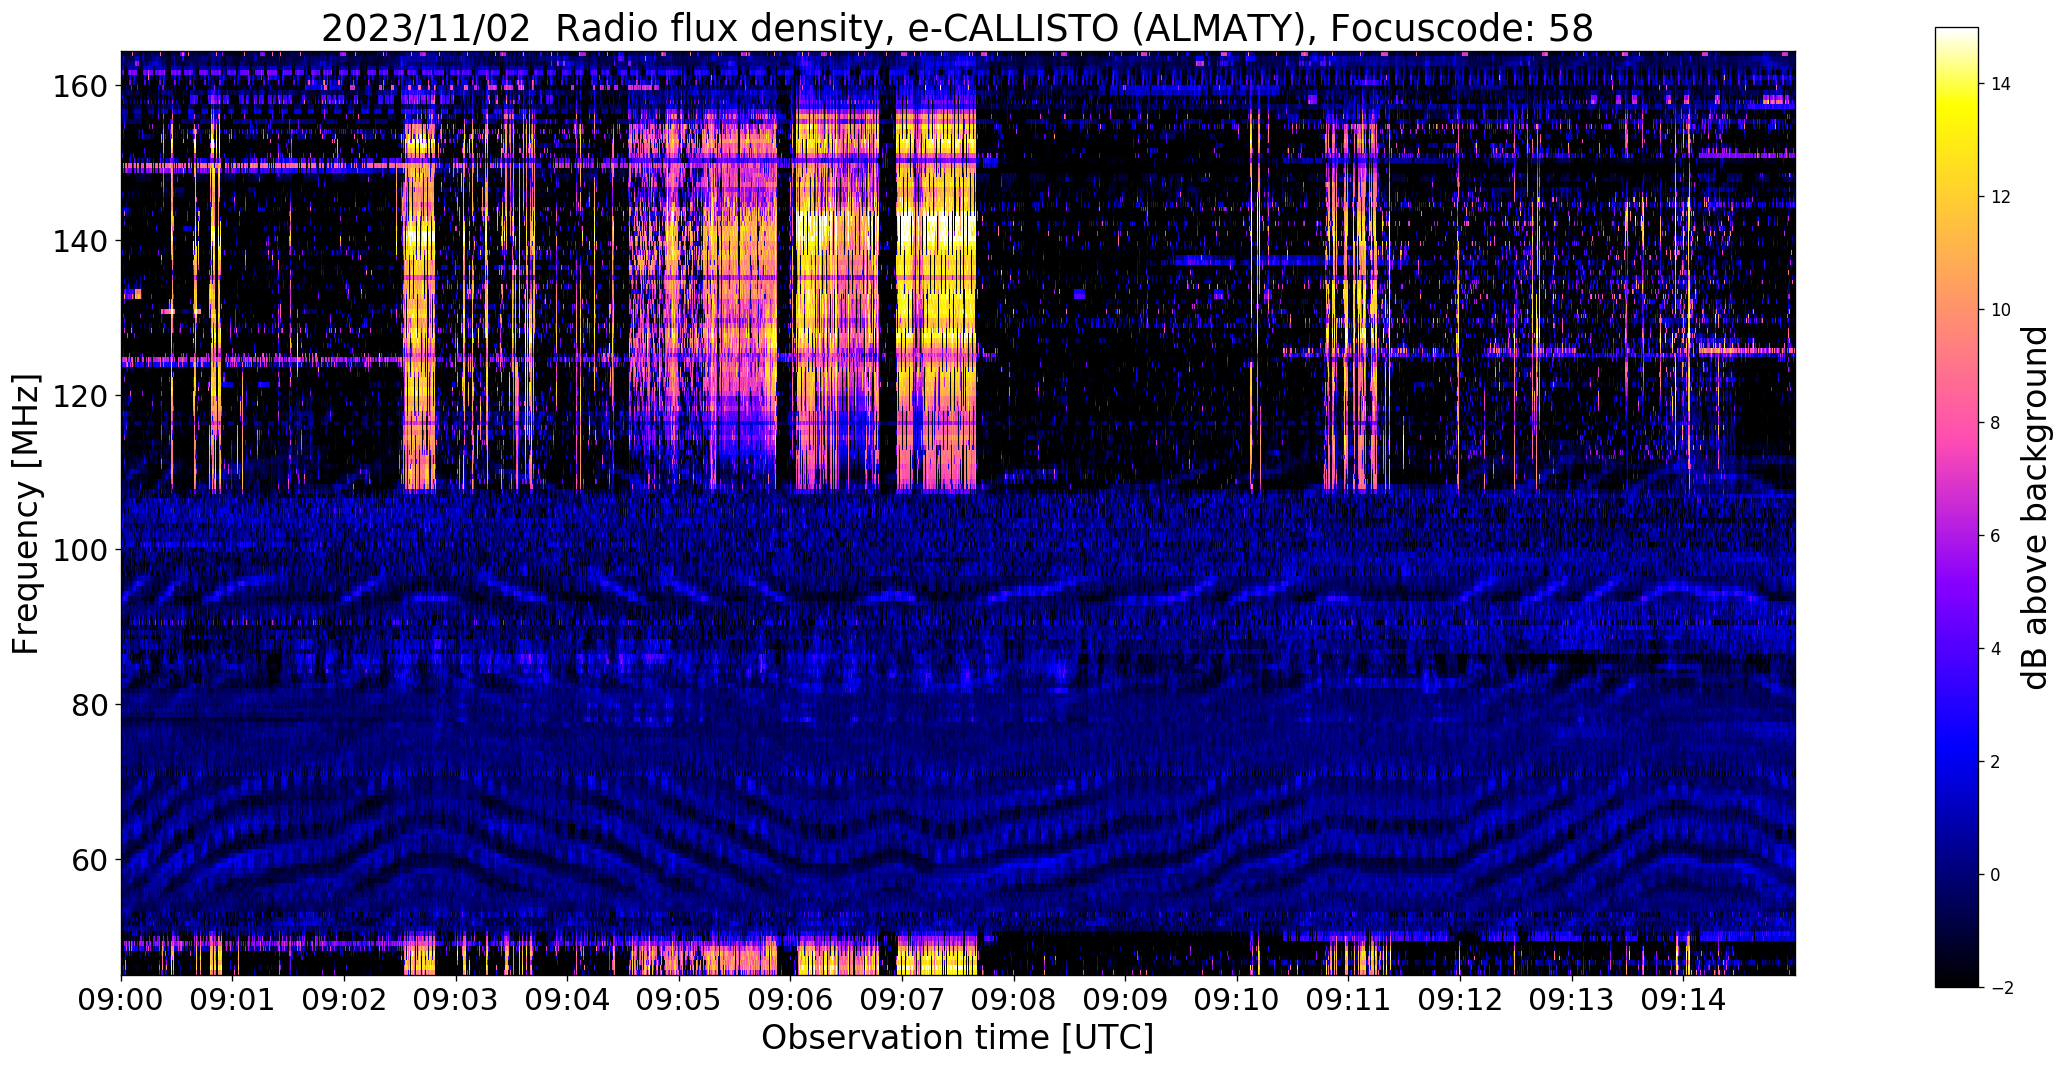Click the colorbar tick label 10
The width and height of the screenshot is (2066, 1067).
click(2001, 310)
